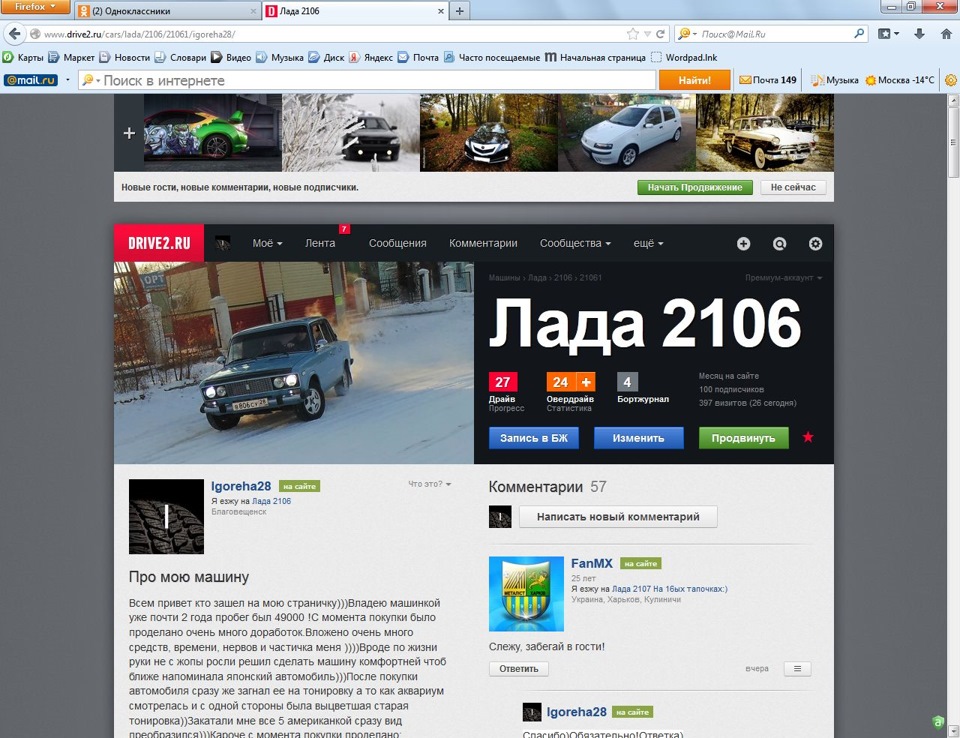Go to browser home page icon
The image size is (960, 738).
[946, 34]
